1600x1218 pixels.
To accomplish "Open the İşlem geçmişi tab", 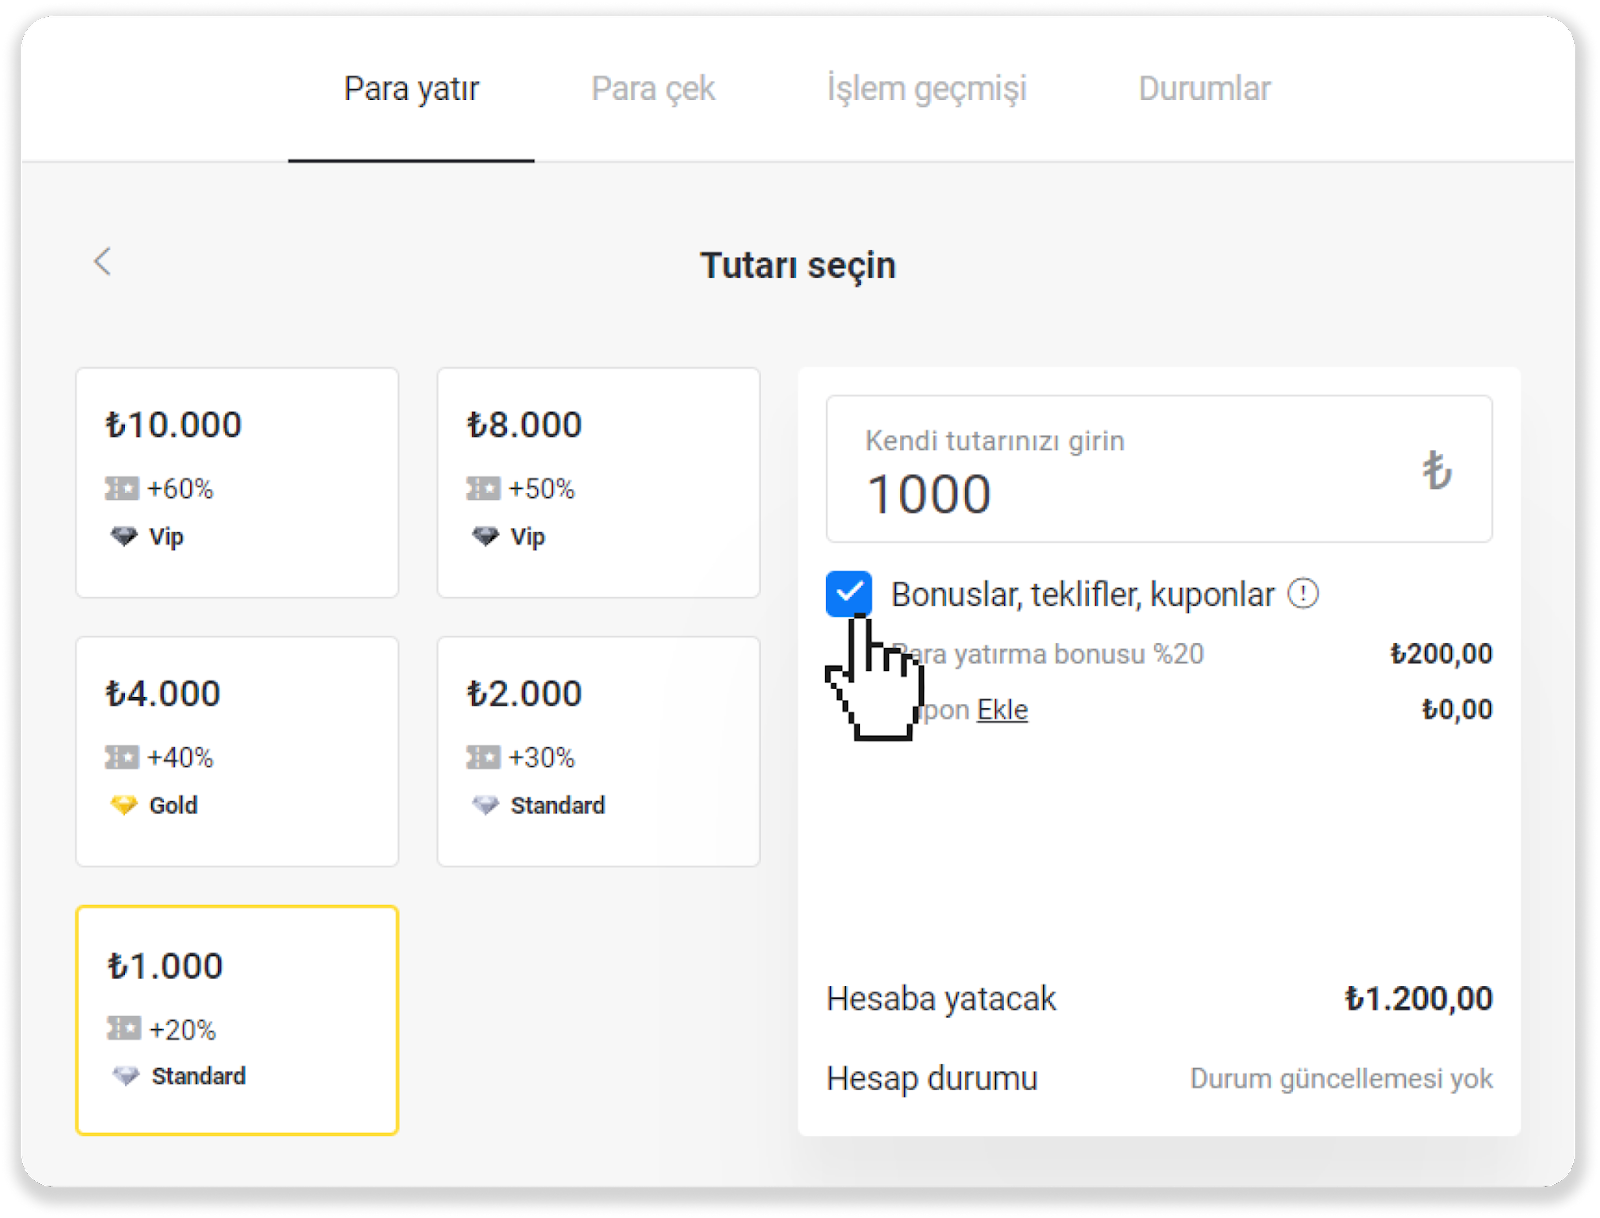I will (926, 89).
